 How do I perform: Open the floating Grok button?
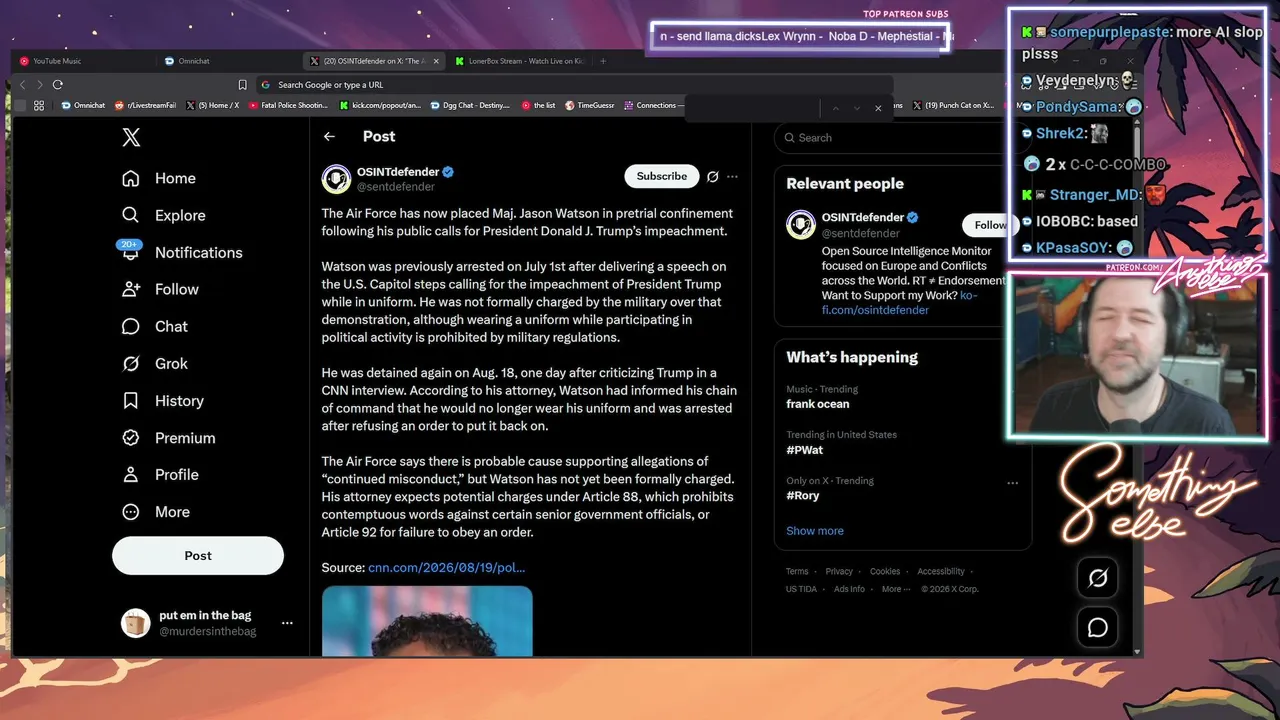click(1098, 578)
